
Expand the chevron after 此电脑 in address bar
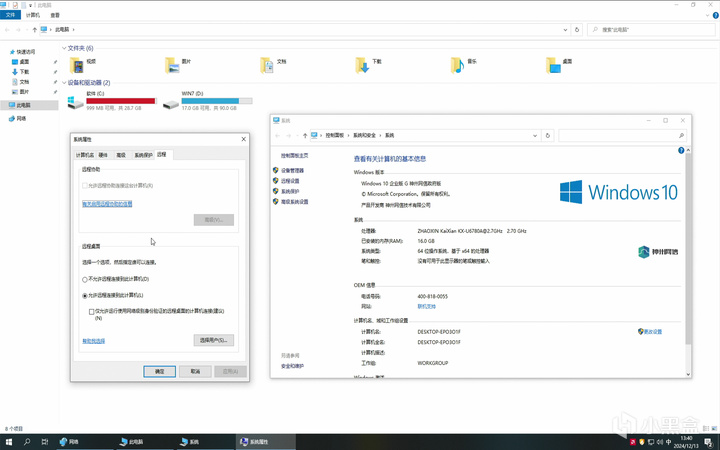pyautogui.click(x=73, y=30)
